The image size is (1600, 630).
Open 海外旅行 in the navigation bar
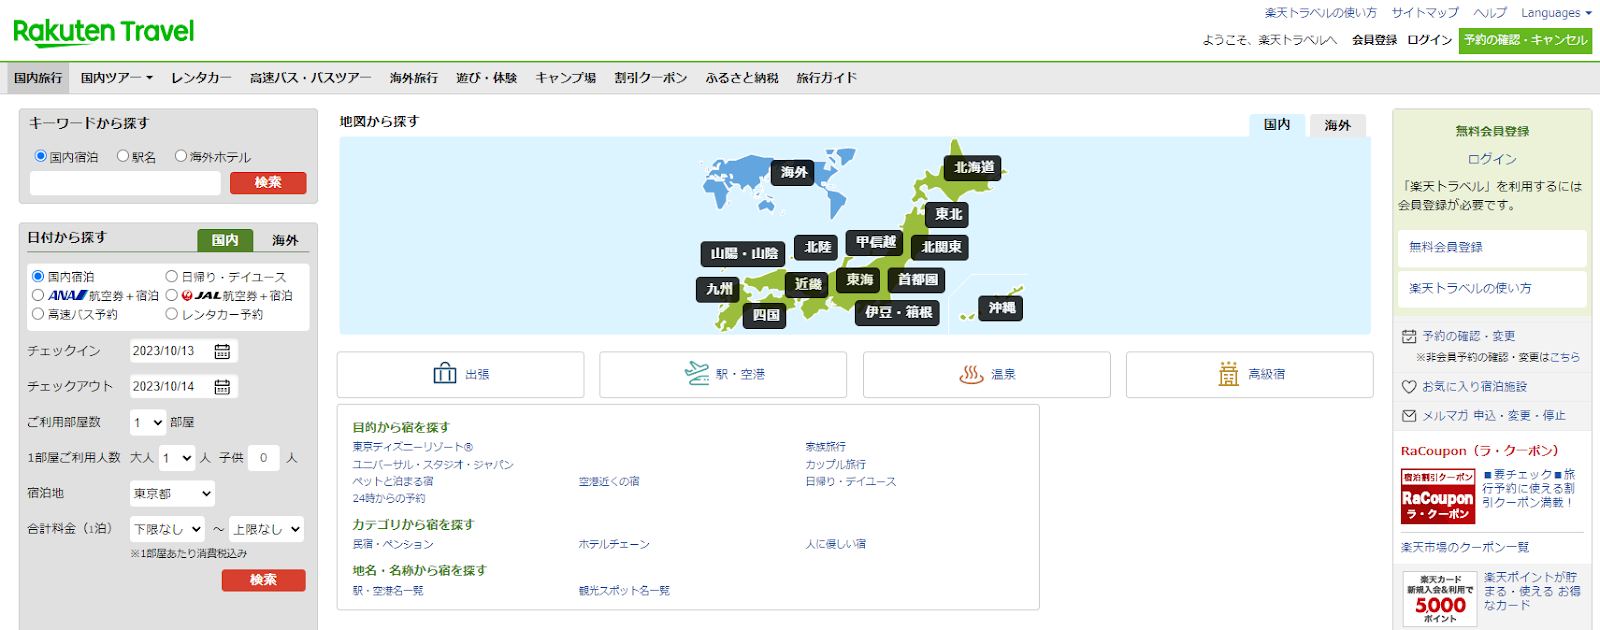[414, 78]
